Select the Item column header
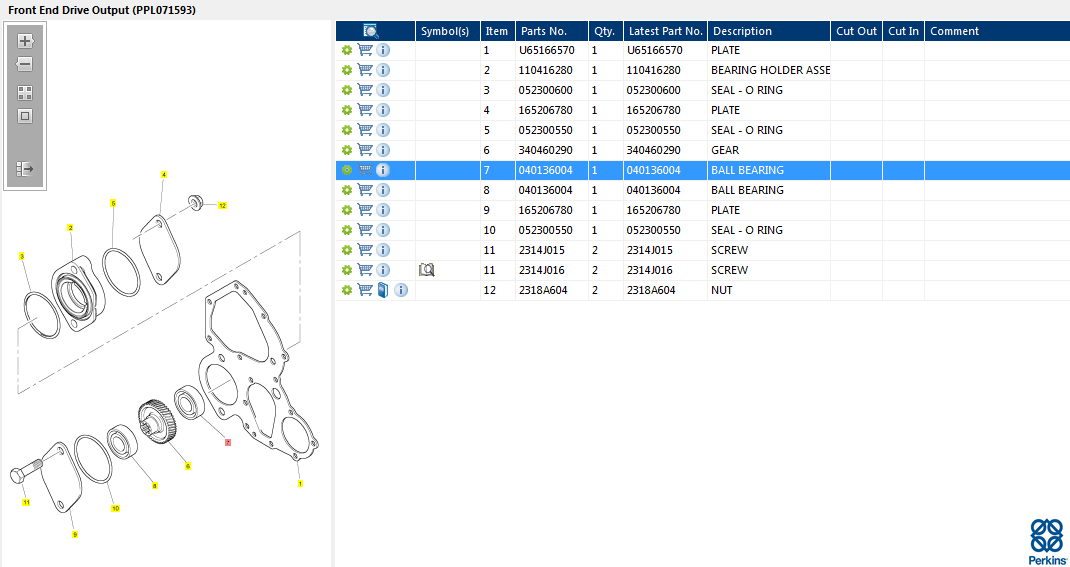Screen dimensions: 1070x567 pyautogui.click(x=497, y=31)
